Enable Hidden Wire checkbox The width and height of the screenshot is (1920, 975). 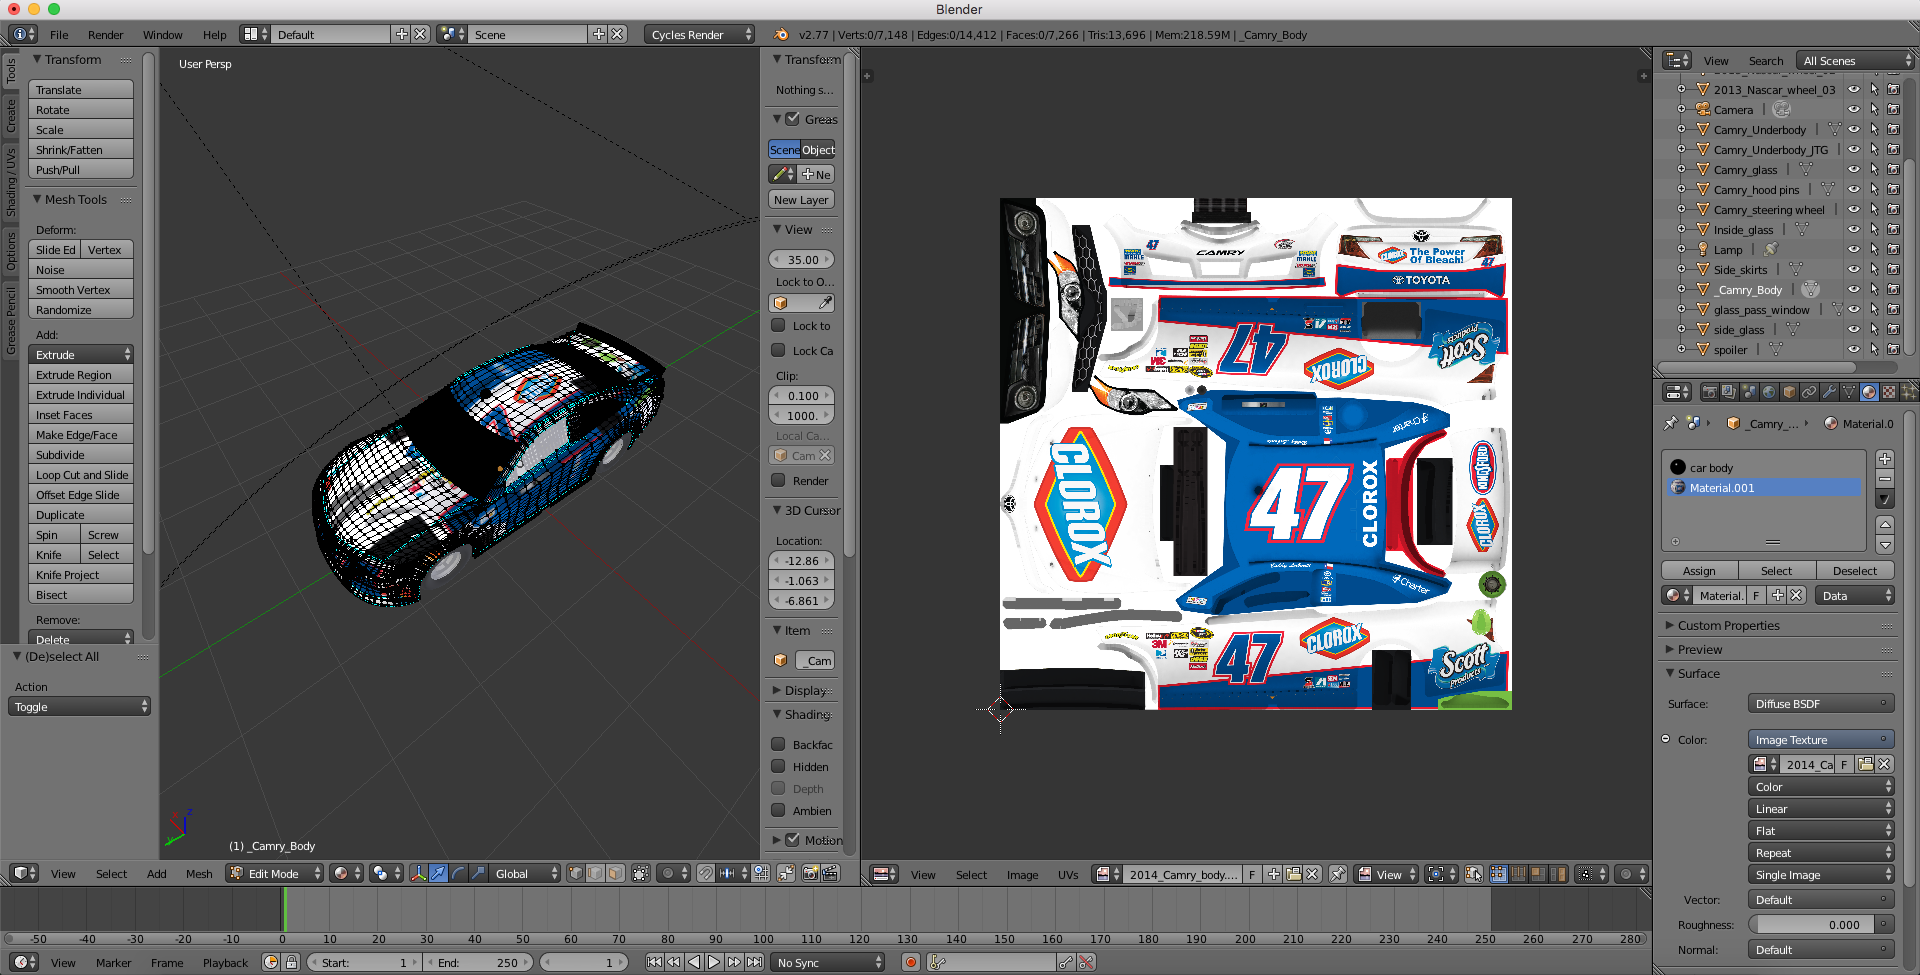[778, 766]
